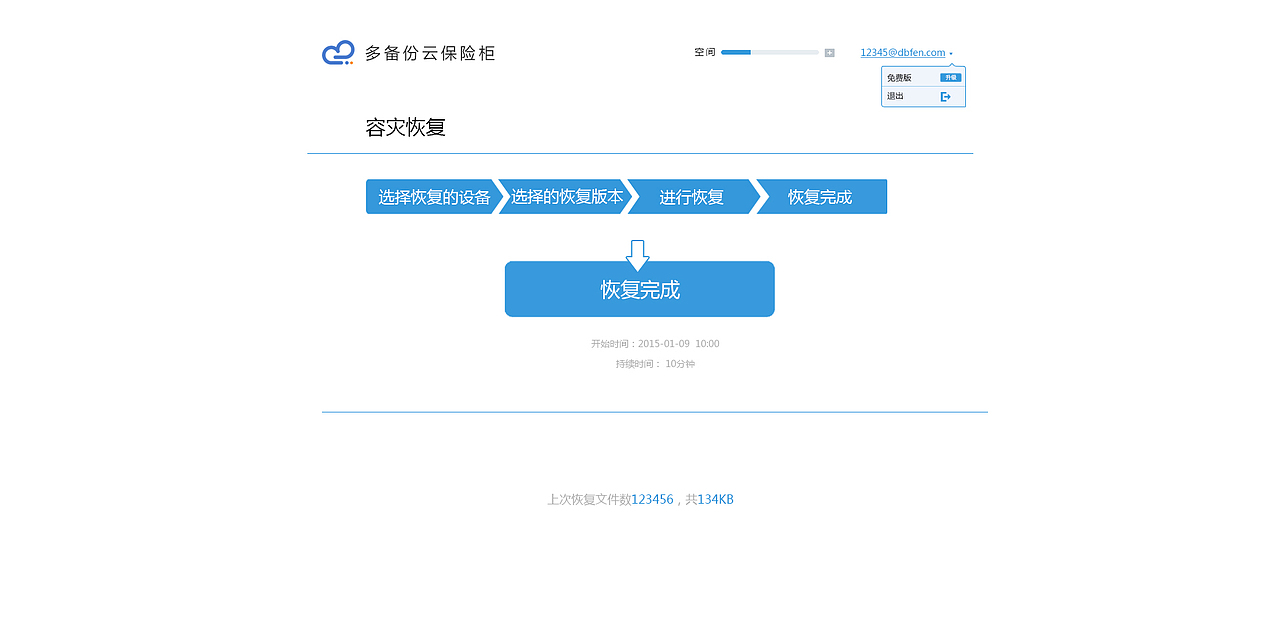Screen dimensions: 1280x617
Task: Open the 进行恢复 step tab
Action: pos(692,196)
